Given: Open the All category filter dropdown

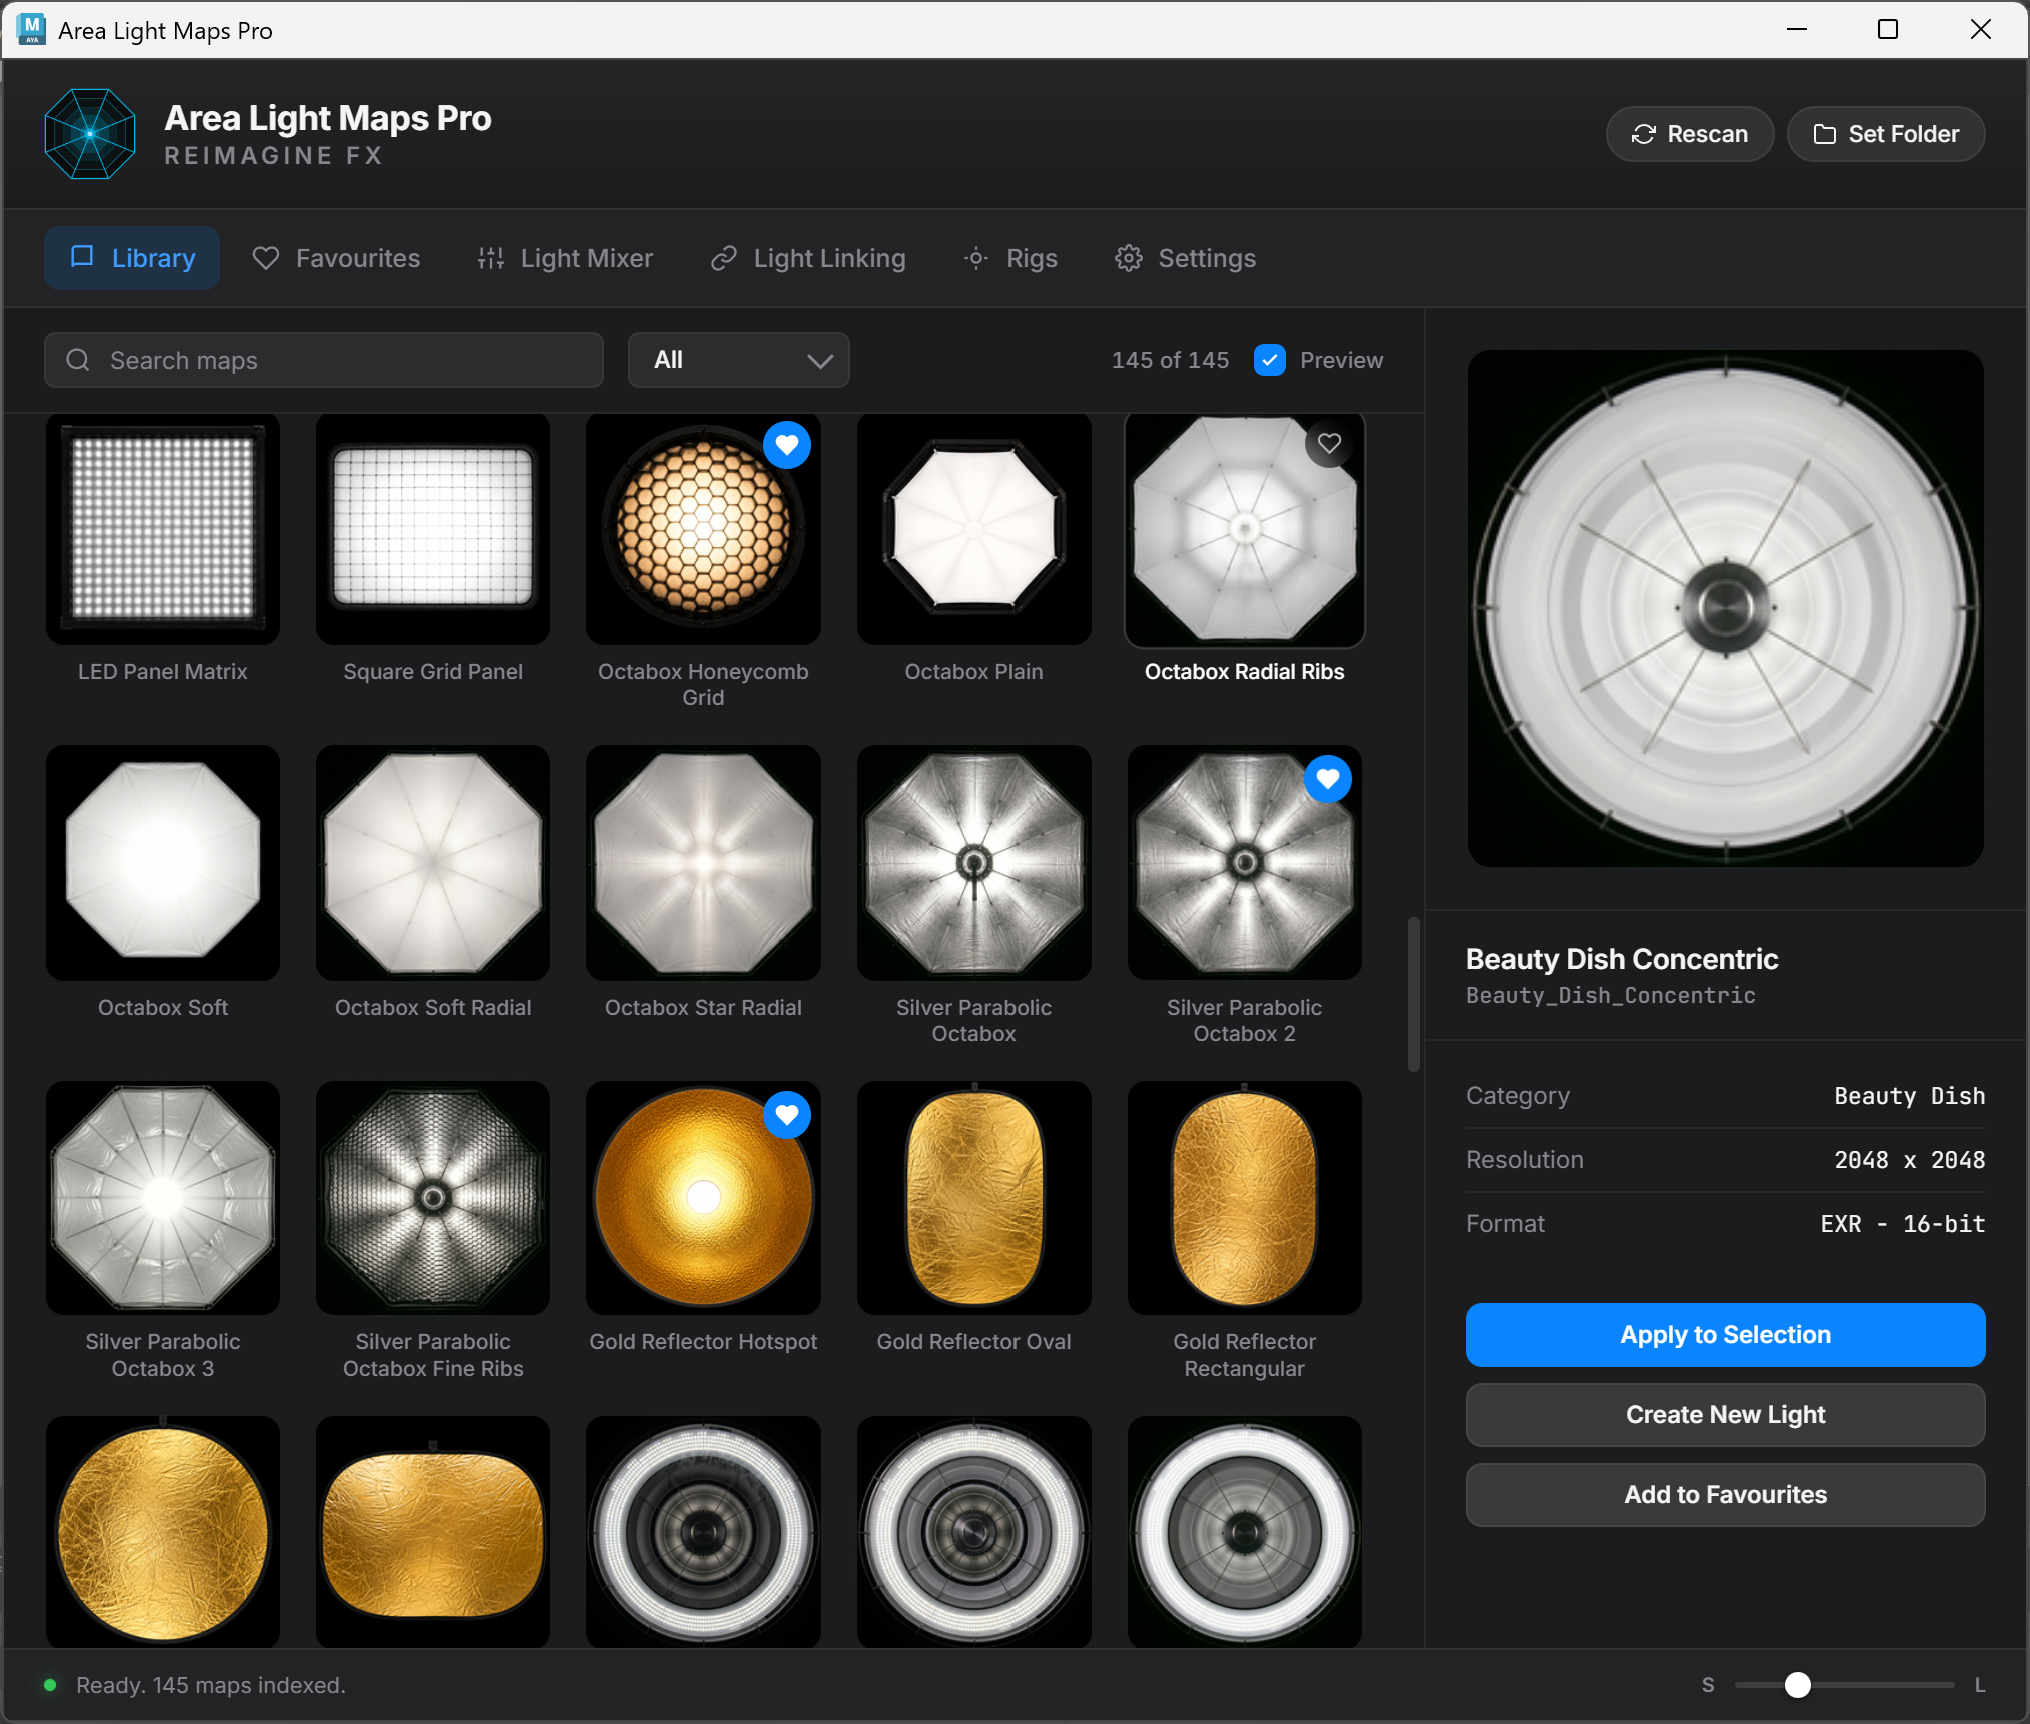Looking at the screenshot, I should click(x=739, y=360).
